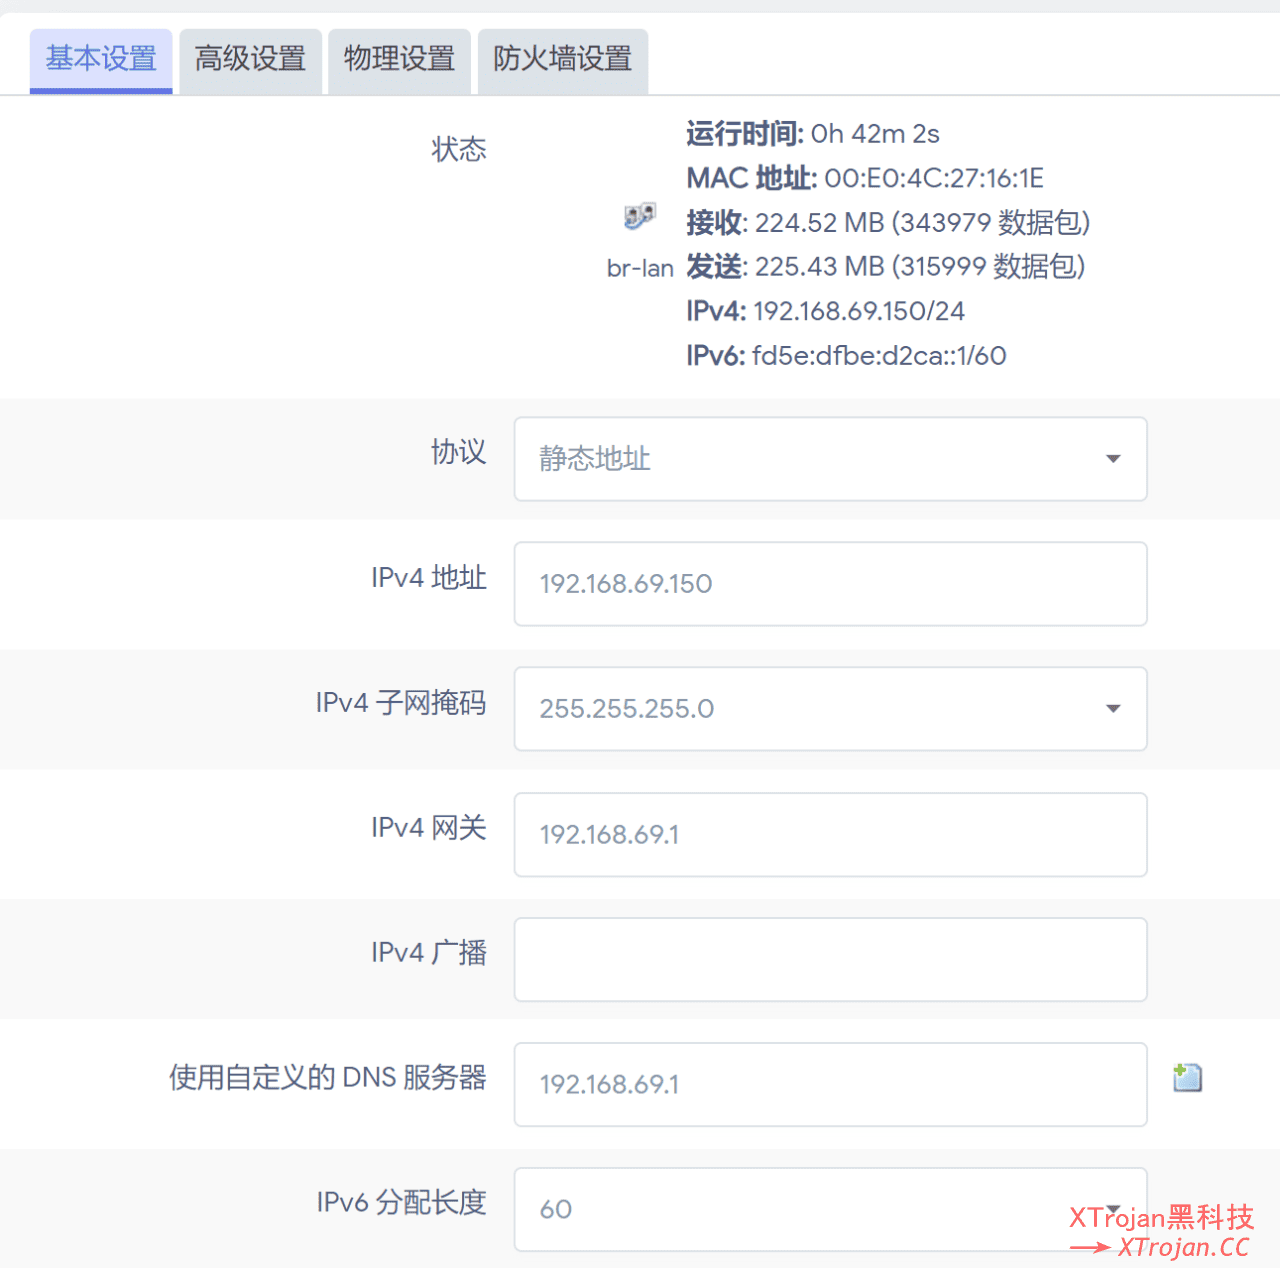Click the 发送 225.43 MB status line

tap(886, 266)
